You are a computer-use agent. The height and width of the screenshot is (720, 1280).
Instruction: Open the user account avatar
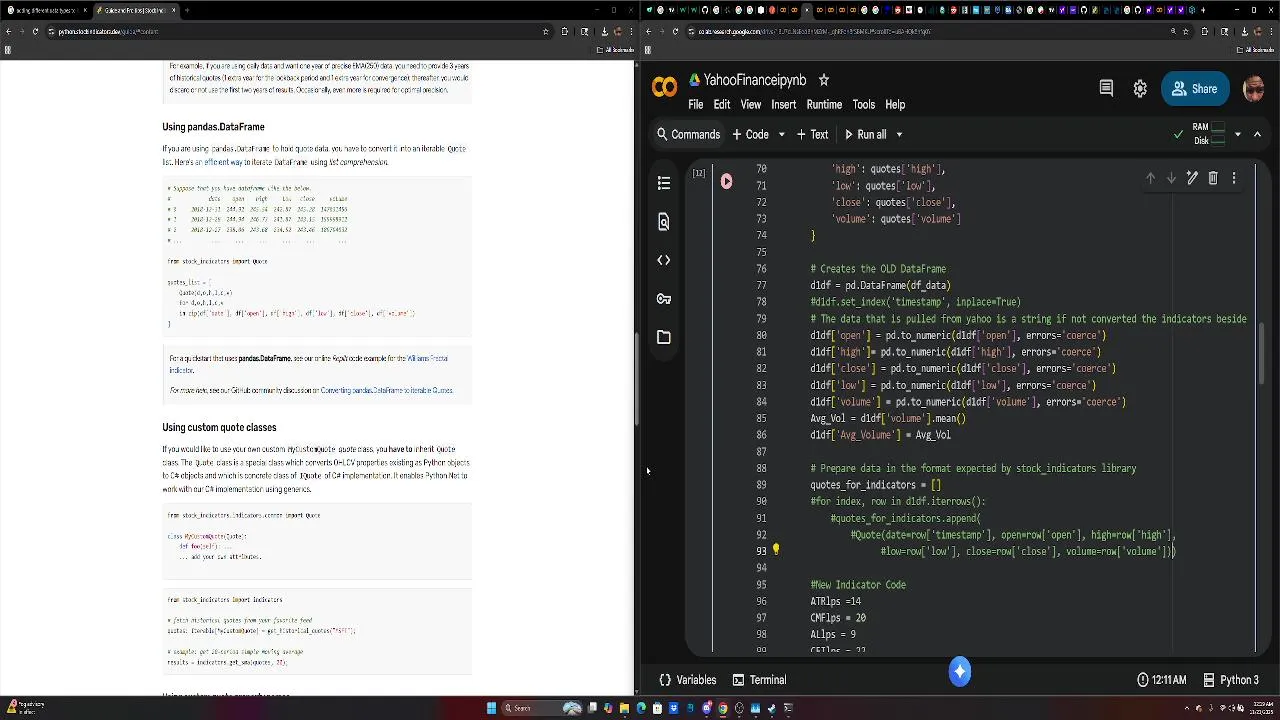pos(1254,88)
